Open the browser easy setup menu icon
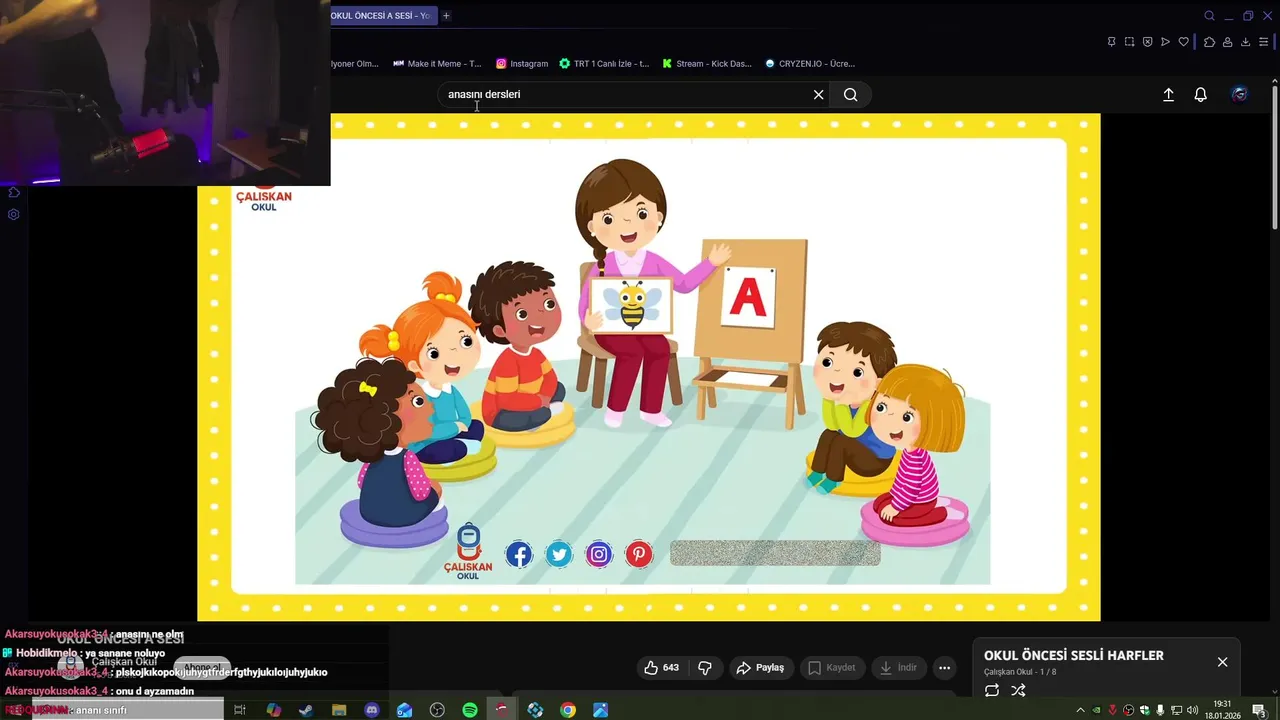This screenshot has width=1280, height=720. pos(1265,41)
